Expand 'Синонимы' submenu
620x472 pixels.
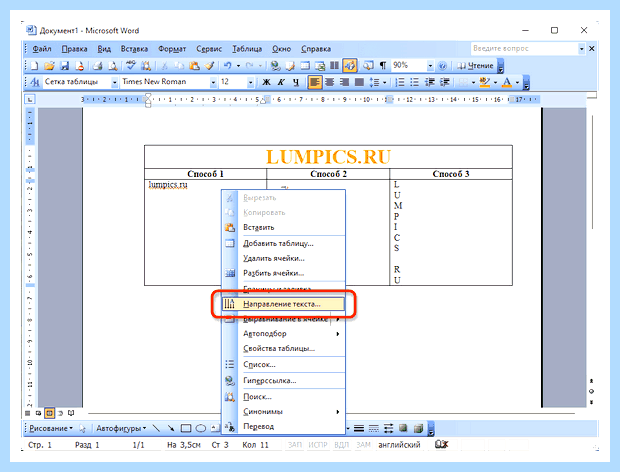pyautogui.click(x=283, y=412)
